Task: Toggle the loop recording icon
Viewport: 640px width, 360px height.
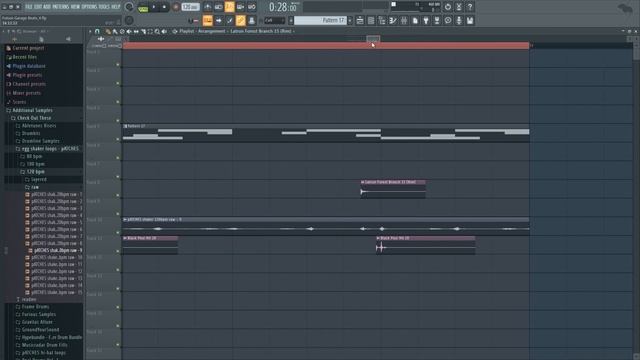Action: [252, 7]
